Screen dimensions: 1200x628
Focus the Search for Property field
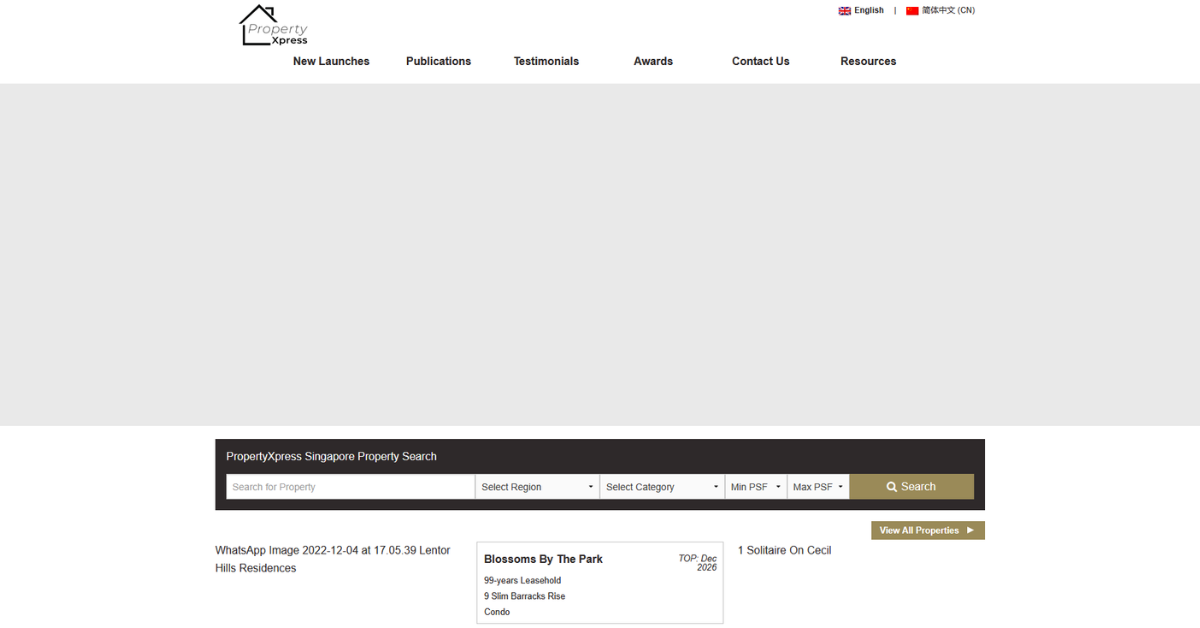(350, 487)
